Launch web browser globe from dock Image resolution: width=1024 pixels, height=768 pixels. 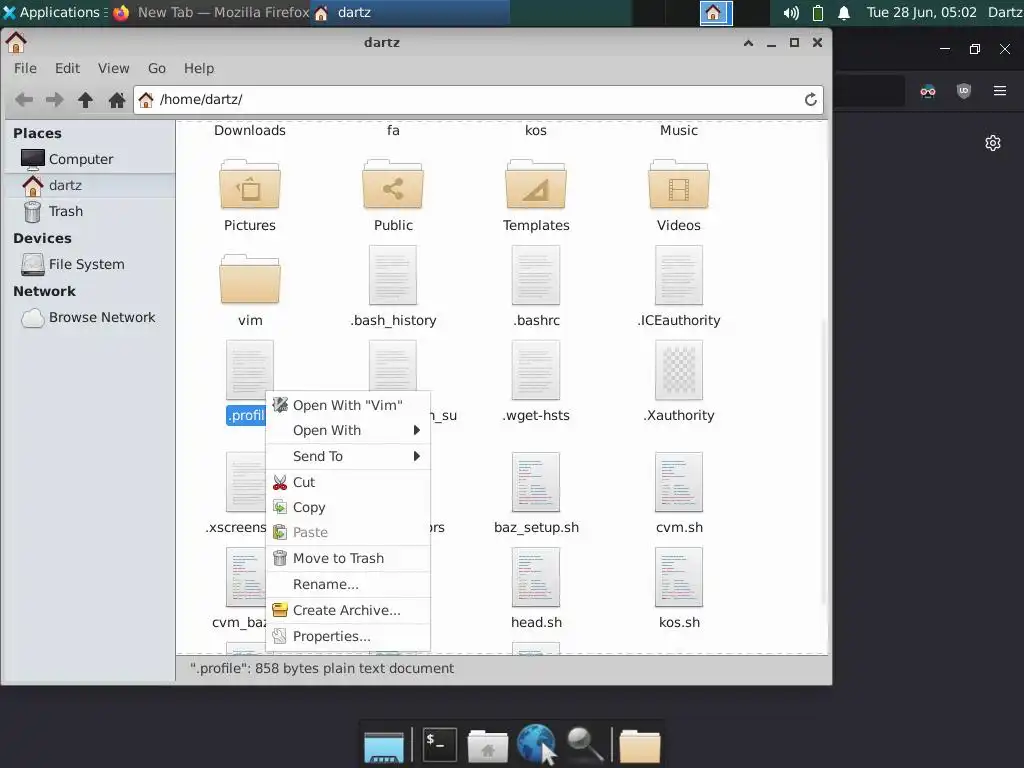click(x=536, y=744)
